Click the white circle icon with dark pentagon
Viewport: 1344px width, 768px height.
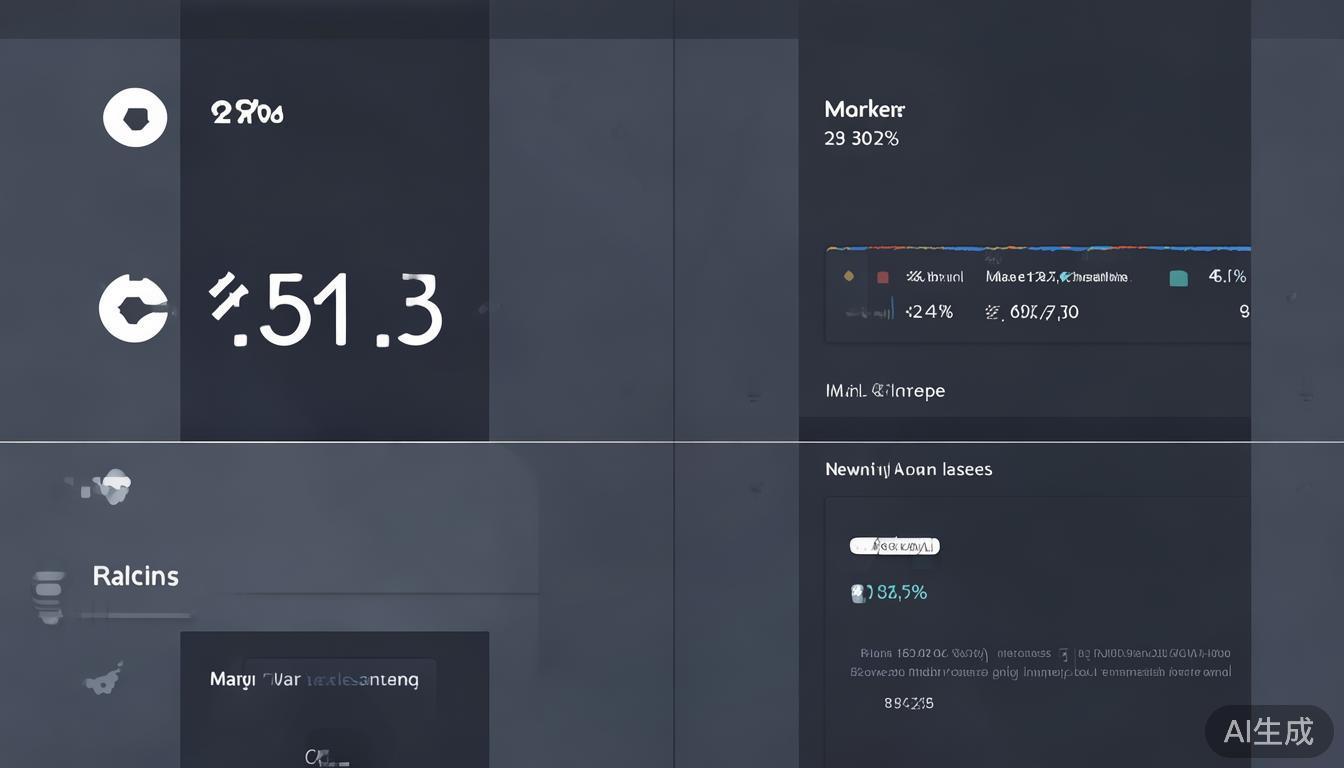coord(135,117)
